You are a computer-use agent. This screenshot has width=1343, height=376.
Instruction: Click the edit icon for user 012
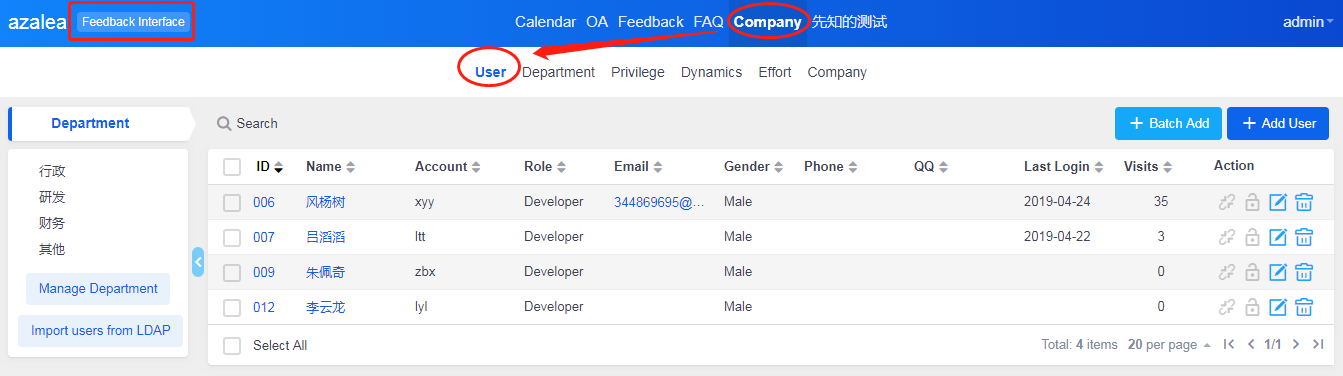click(x=1277, y=307)
